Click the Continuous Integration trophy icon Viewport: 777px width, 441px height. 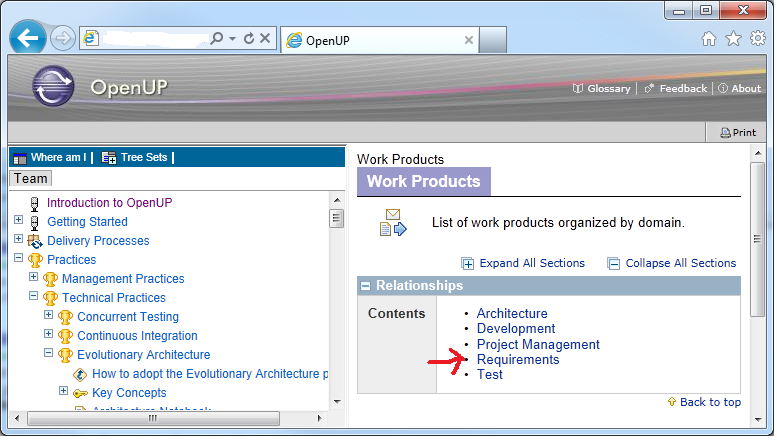click(65, 336)
